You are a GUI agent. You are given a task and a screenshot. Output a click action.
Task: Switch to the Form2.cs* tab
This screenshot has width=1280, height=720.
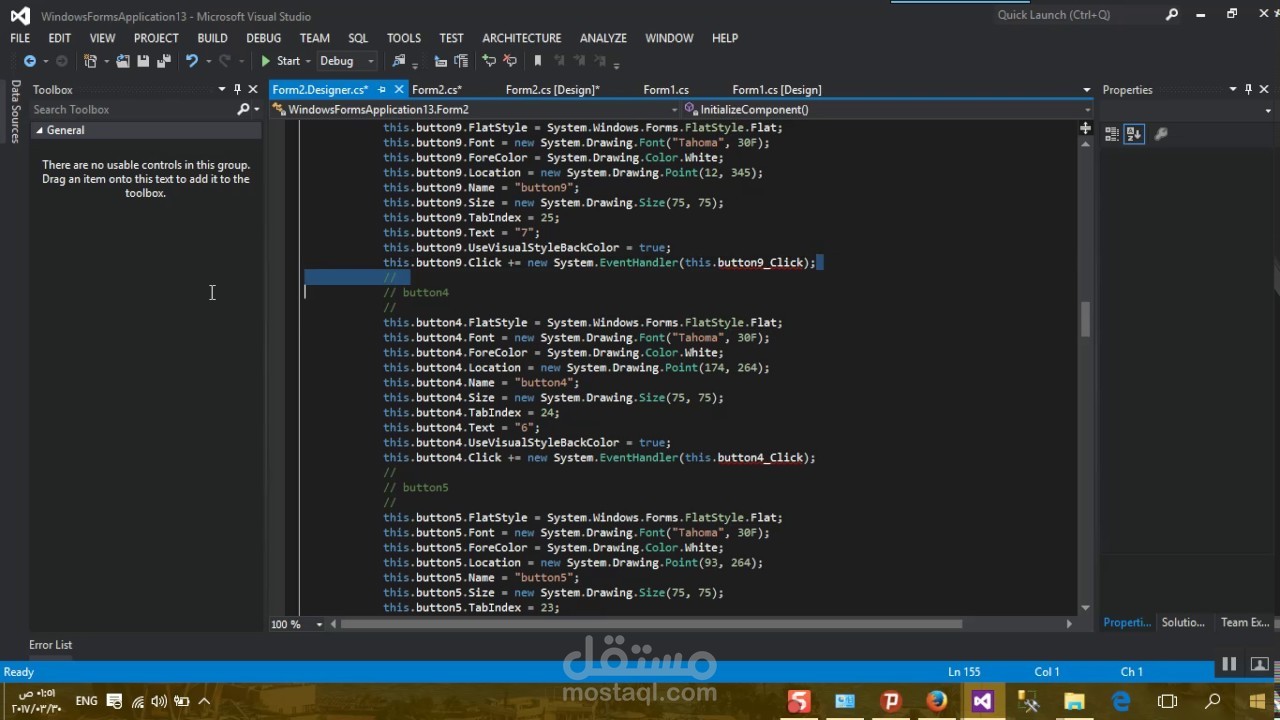pyautogui.click(x=437, y=90)
